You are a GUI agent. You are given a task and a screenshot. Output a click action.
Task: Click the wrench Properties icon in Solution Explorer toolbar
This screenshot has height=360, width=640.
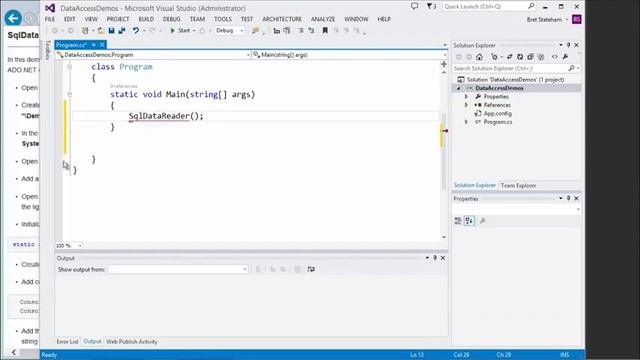click(565, 57)
